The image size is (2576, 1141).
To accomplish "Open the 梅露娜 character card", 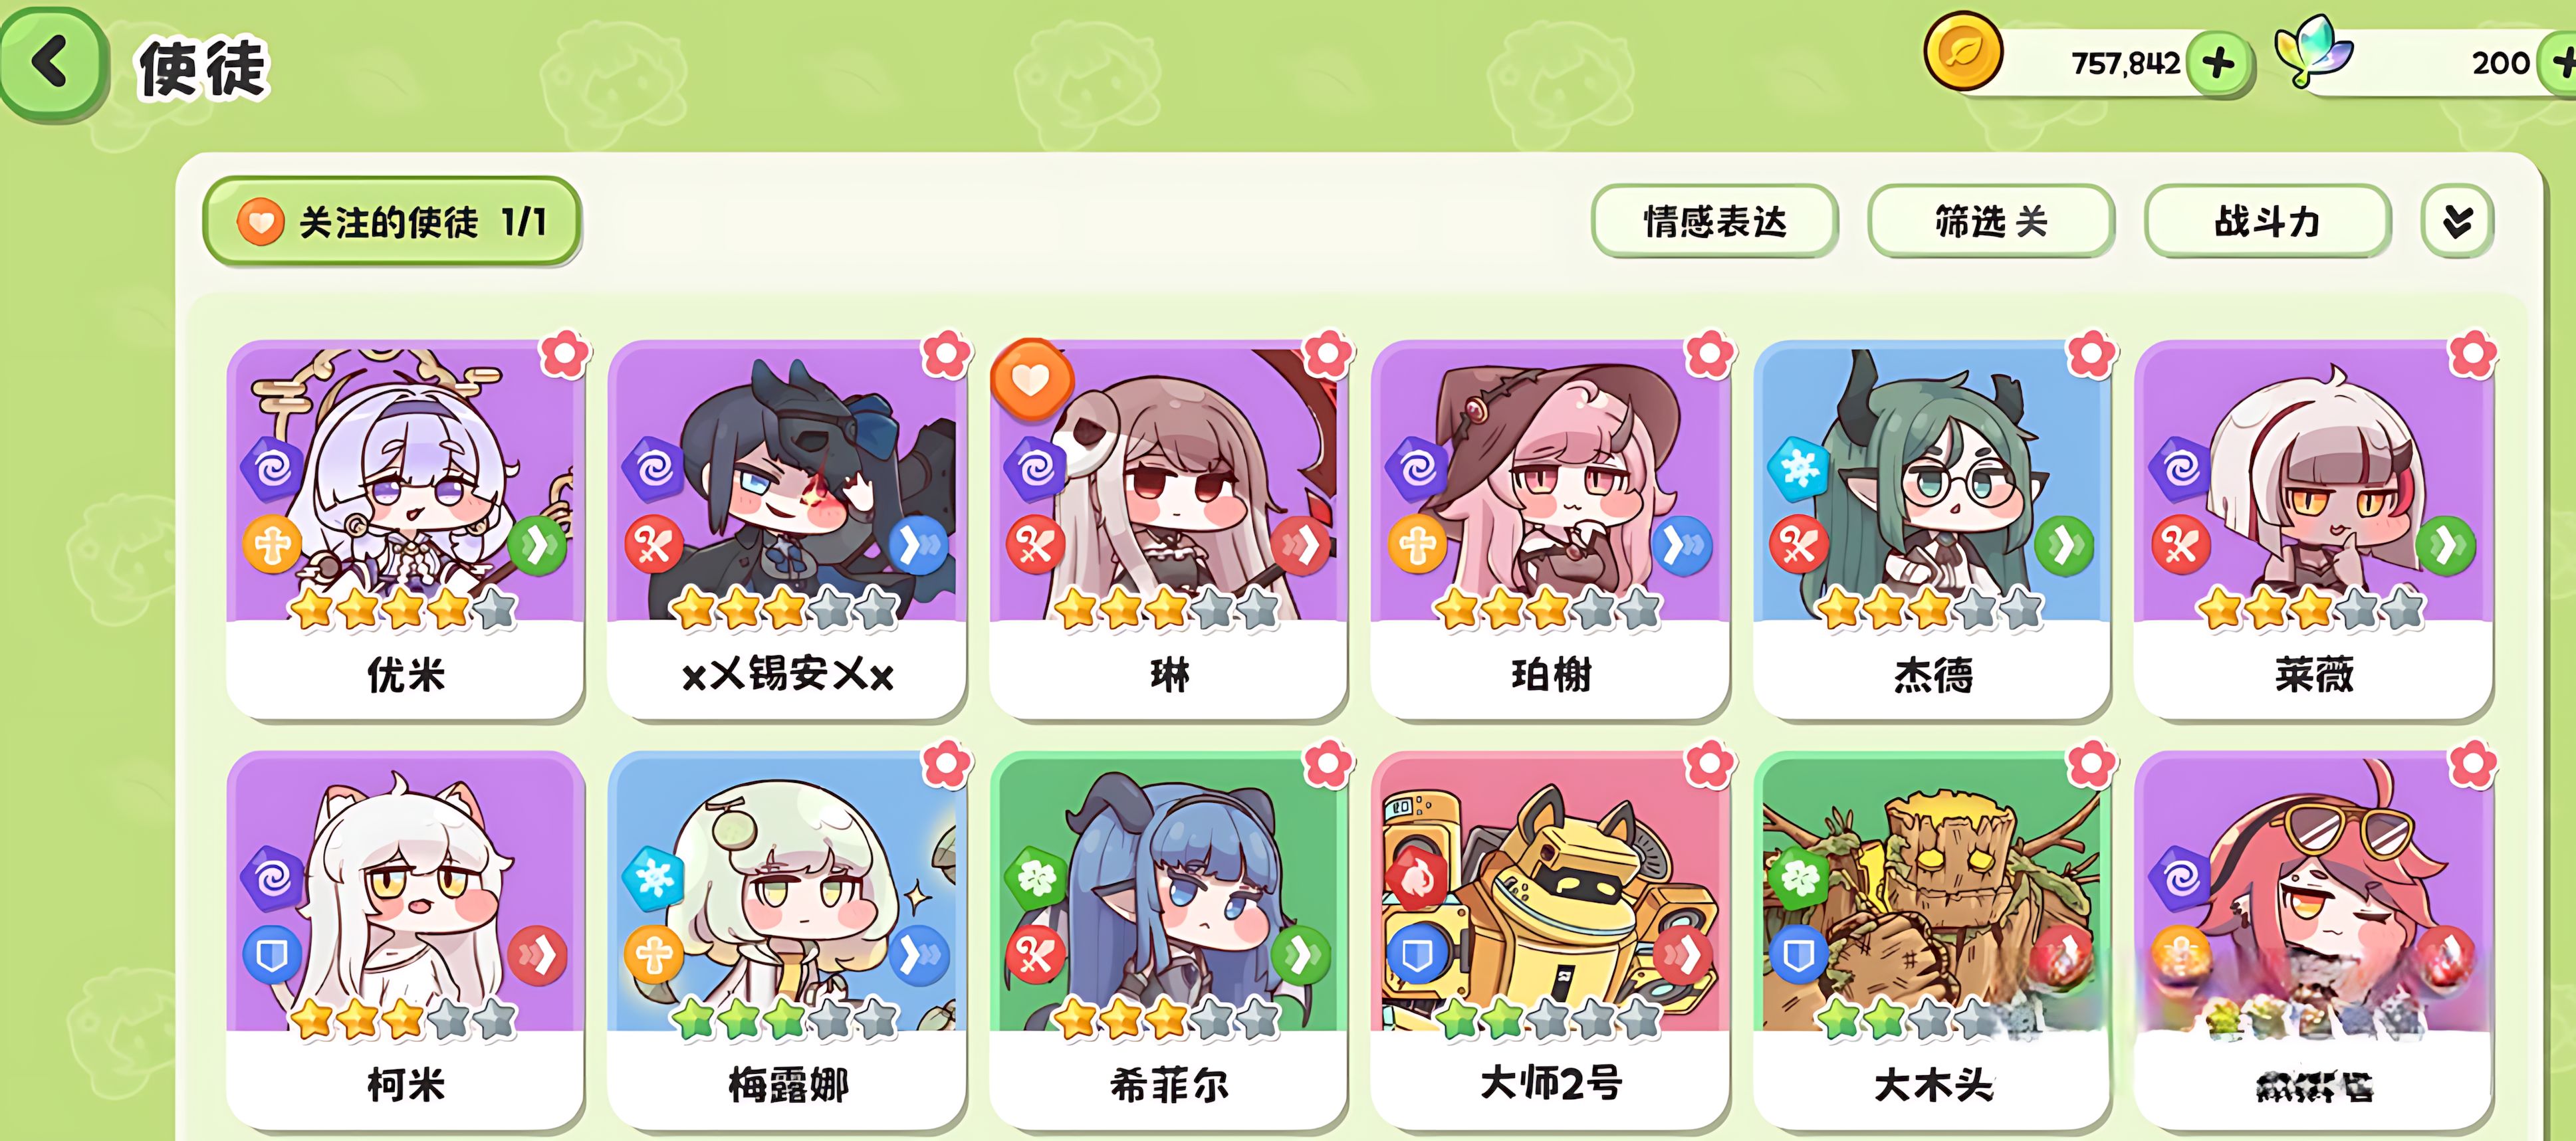I will click(787, 940).
